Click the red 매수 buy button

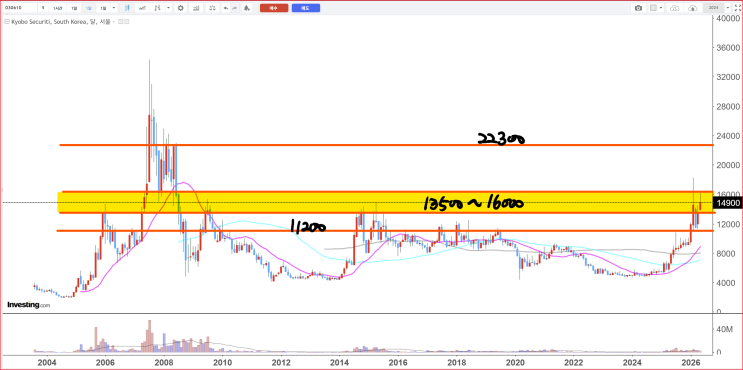coord(274,8)
